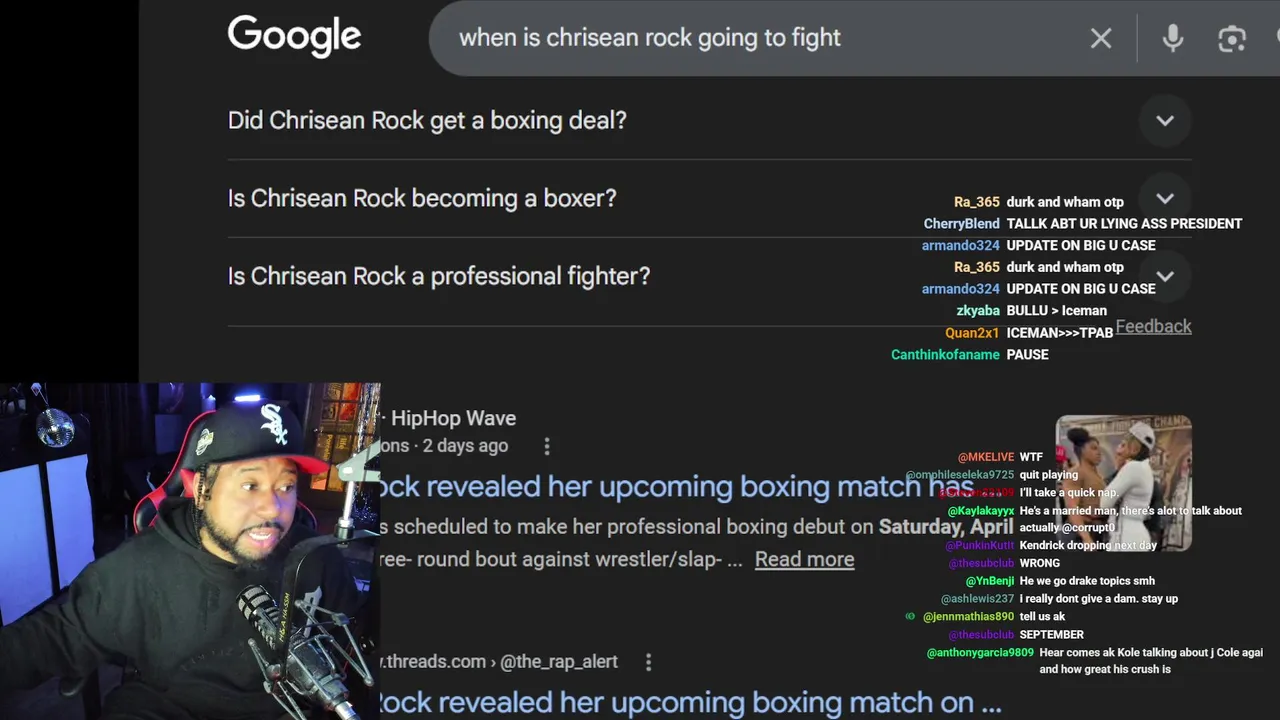The width and height of the screenshot is (1280, 720).
Task: Open search by image camera icon
Action: coord(1232,38)
